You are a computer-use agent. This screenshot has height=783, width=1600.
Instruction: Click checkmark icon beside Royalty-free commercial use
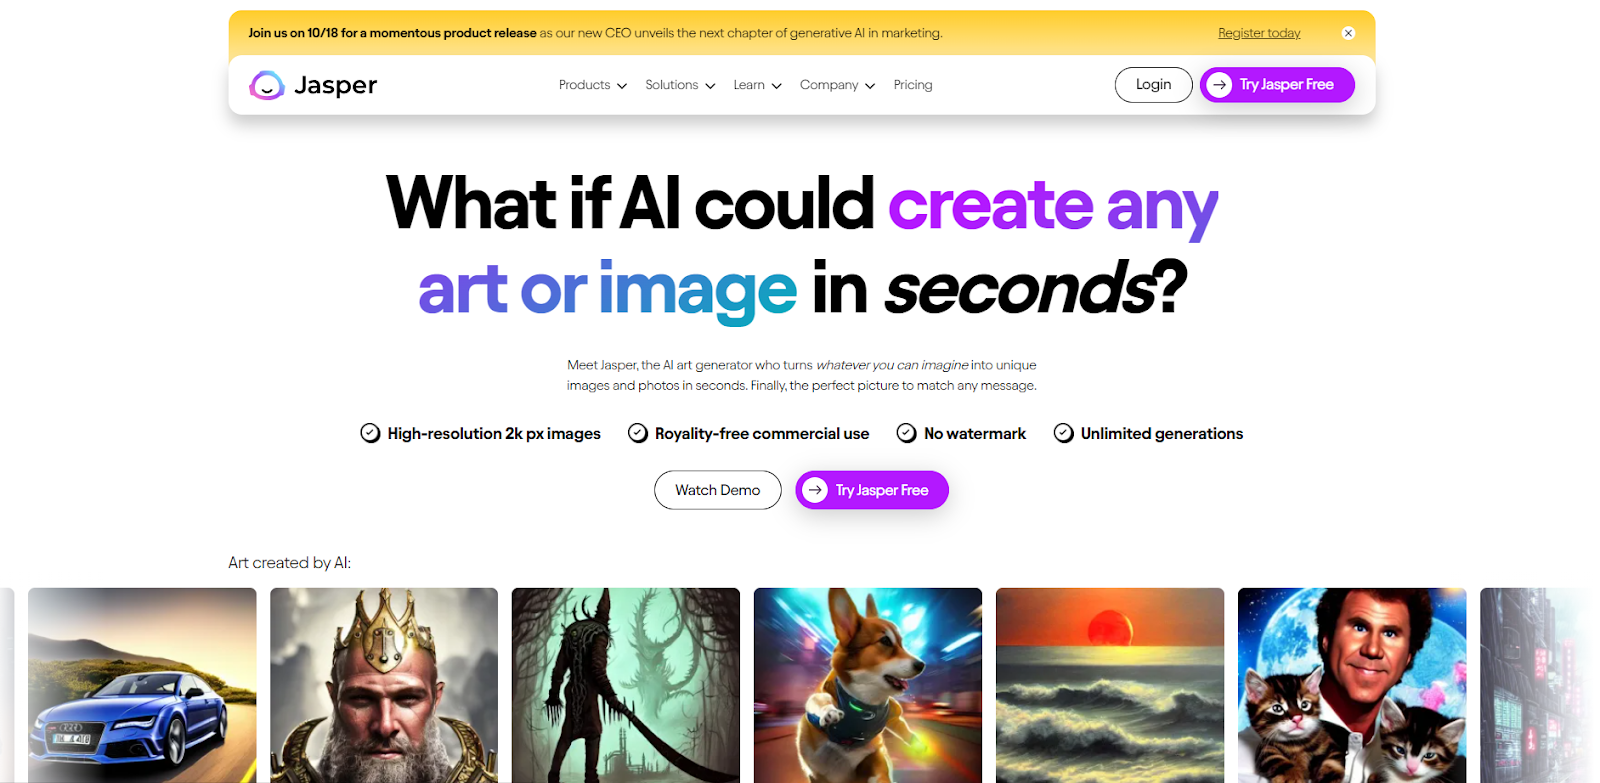click(637, 433)
